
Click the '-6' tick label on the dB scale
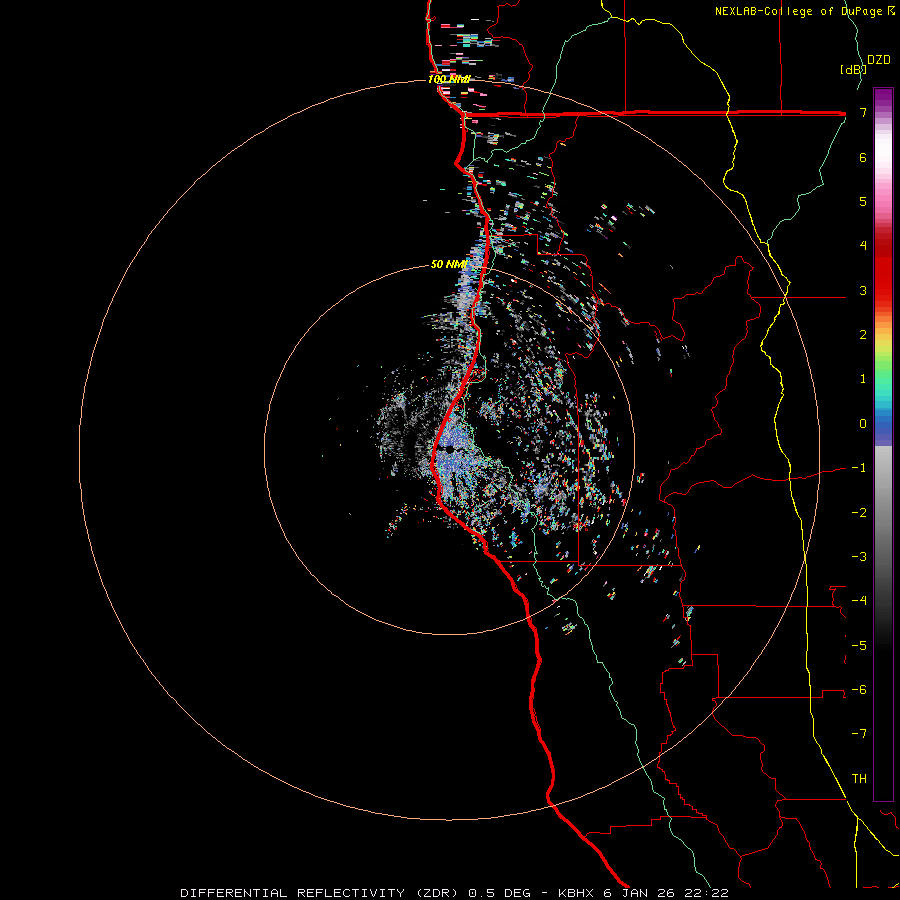point(859,690)
